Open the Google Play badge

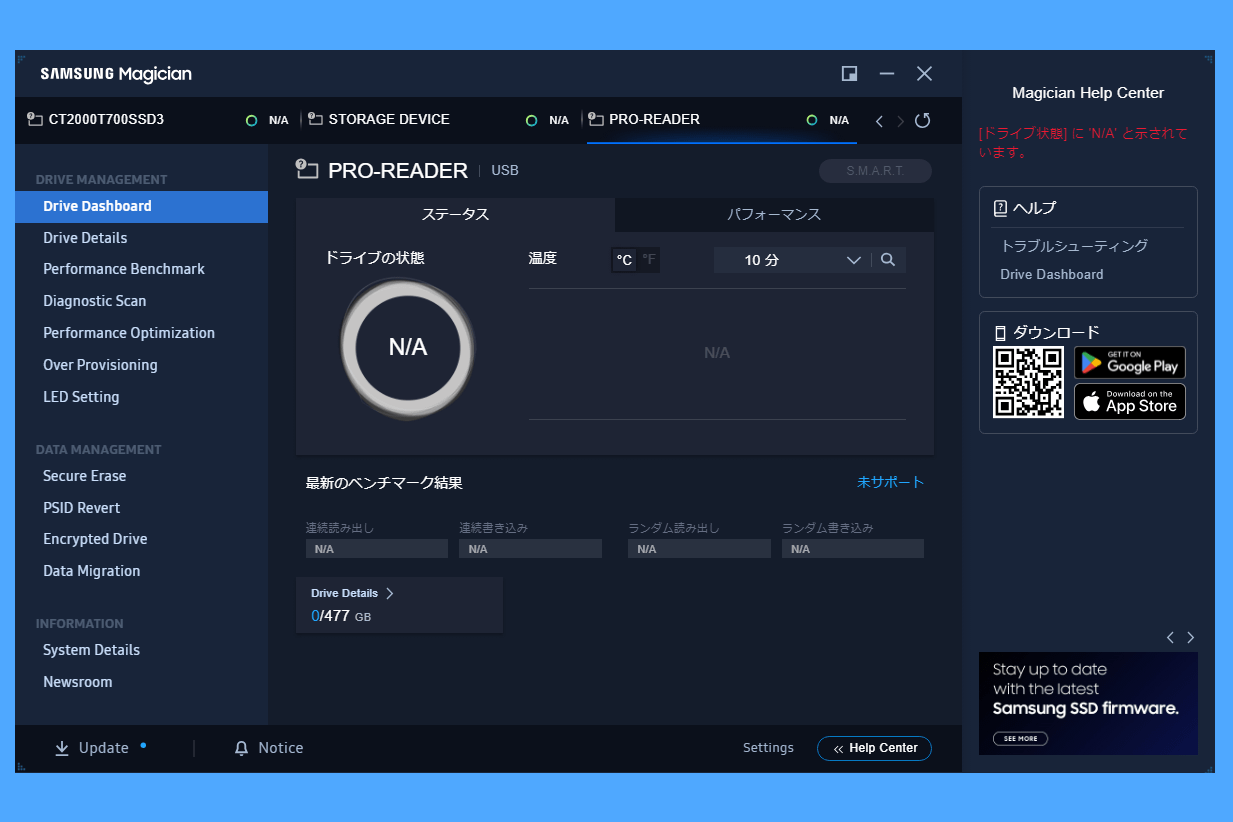pos(1129,363)
